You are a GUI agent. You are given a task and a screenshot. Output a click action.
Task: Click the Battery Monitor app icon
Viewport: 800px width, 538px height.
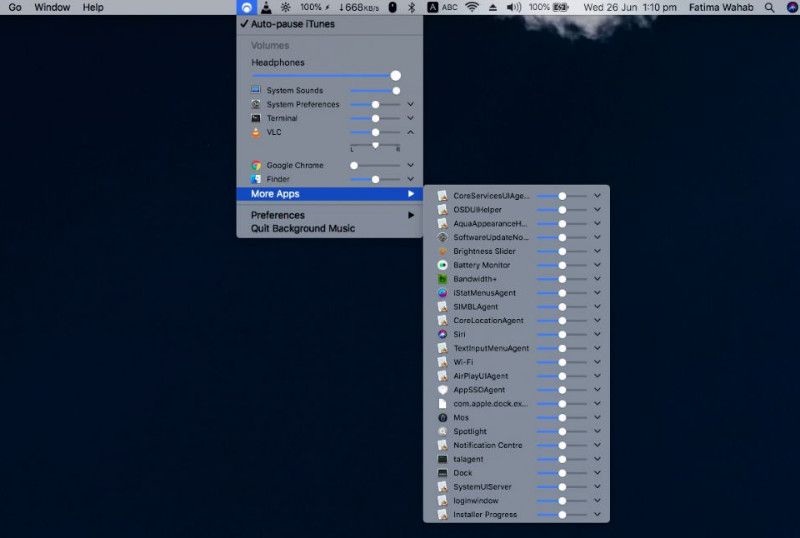(x=442, y=265)
